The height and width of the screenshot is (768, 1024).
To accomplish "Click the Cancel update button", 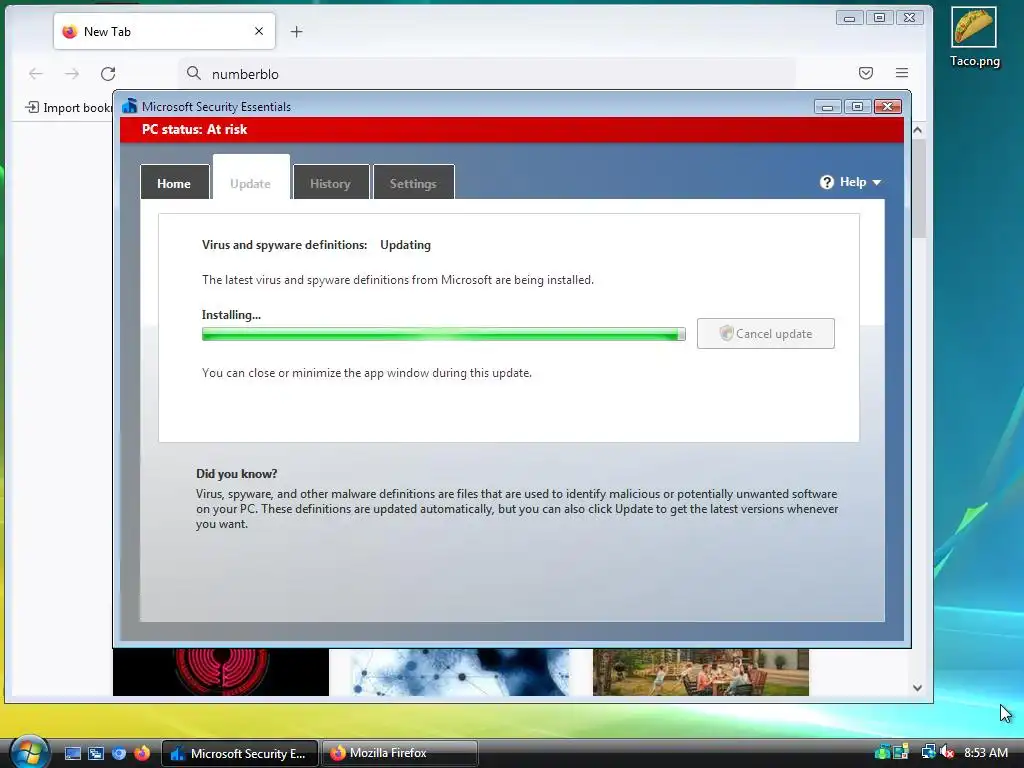I will (x=765, y=334).
